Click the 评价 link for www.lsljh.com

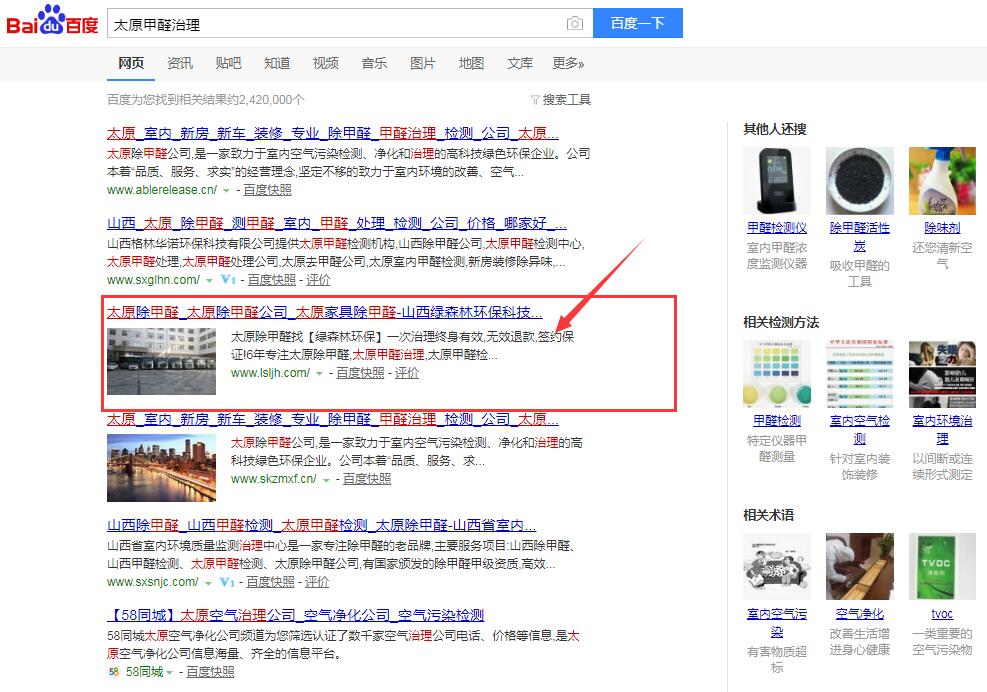point(407,373)
